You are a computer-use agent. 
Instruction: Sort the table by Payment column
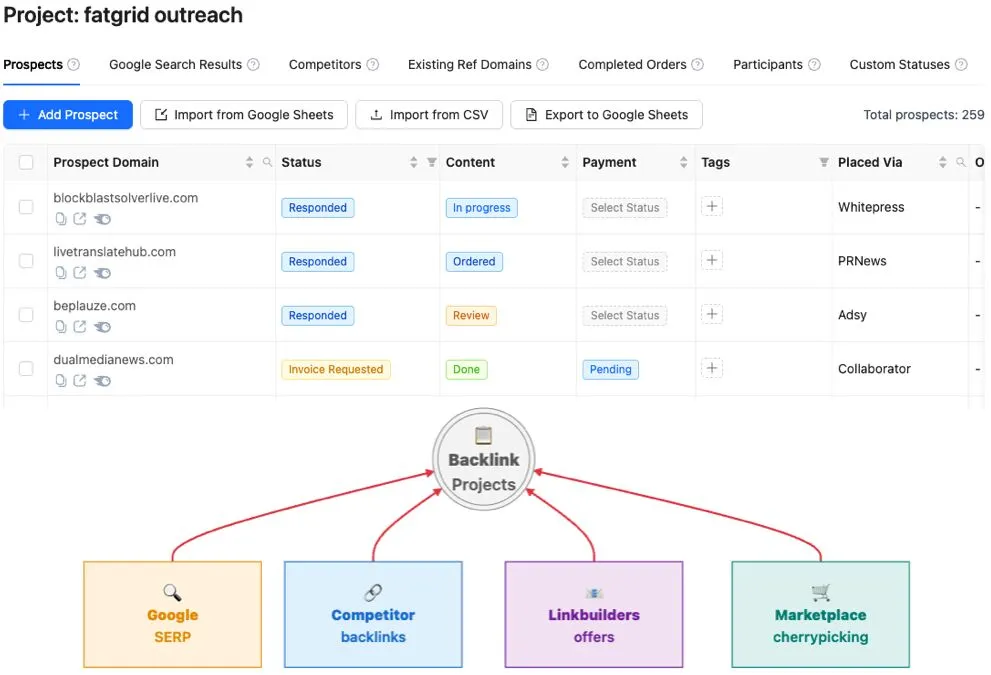click(684, 163)
